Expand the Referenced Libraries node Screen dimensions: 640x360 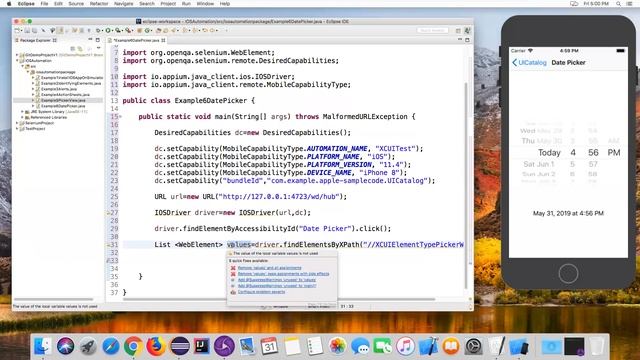[22, 117]
